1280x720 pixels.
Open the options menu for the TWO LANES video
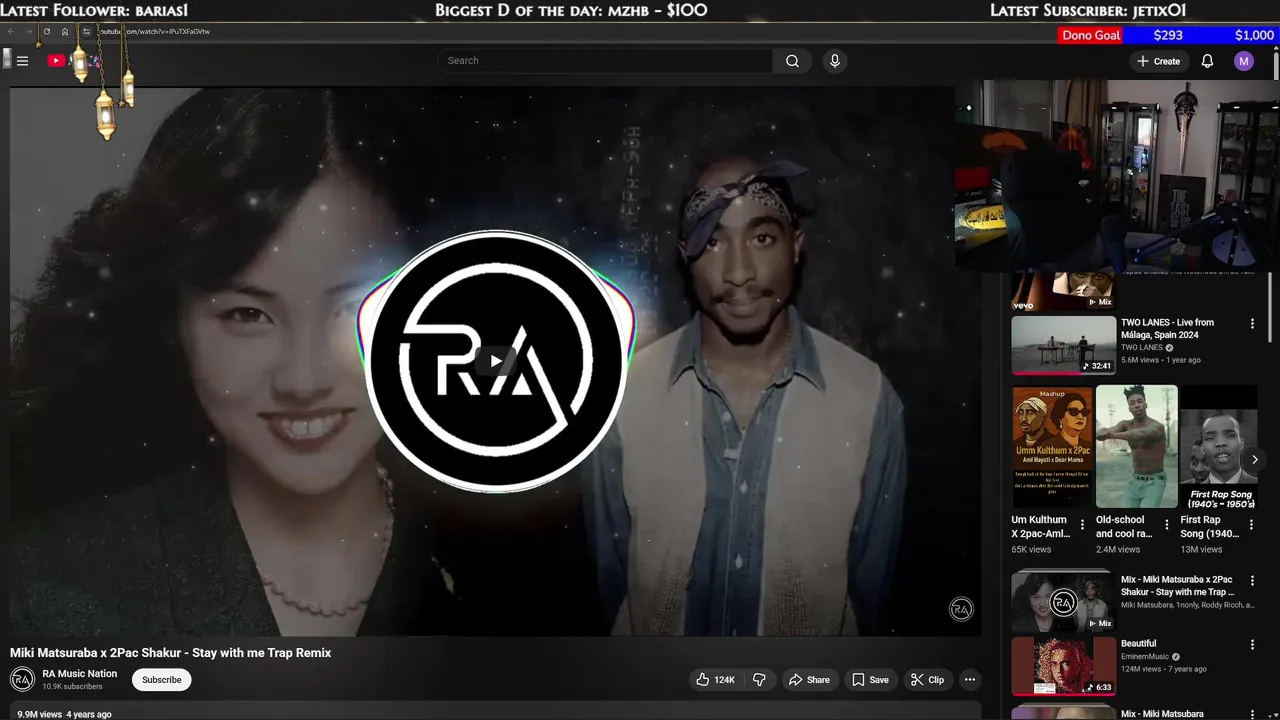1252,324
